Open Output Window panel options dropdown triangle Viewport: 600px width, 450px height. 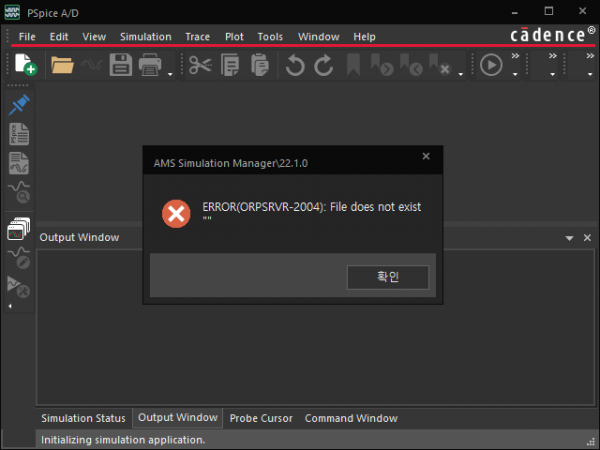click(569, 238)
